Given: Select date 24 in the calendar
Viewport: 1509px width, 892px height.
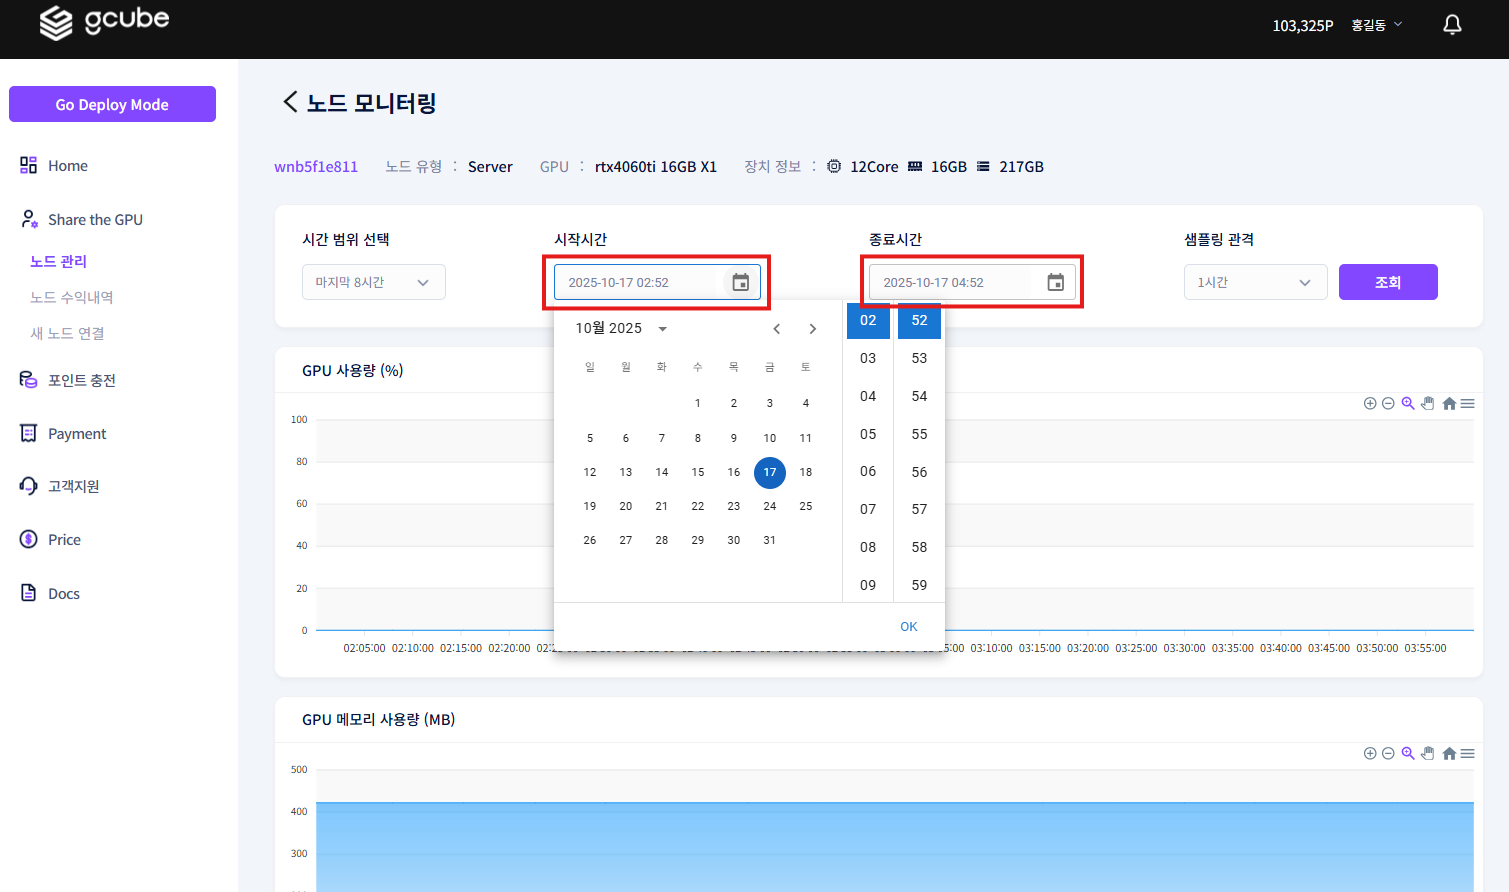Looking at the screenshot, I should (769, 506).
